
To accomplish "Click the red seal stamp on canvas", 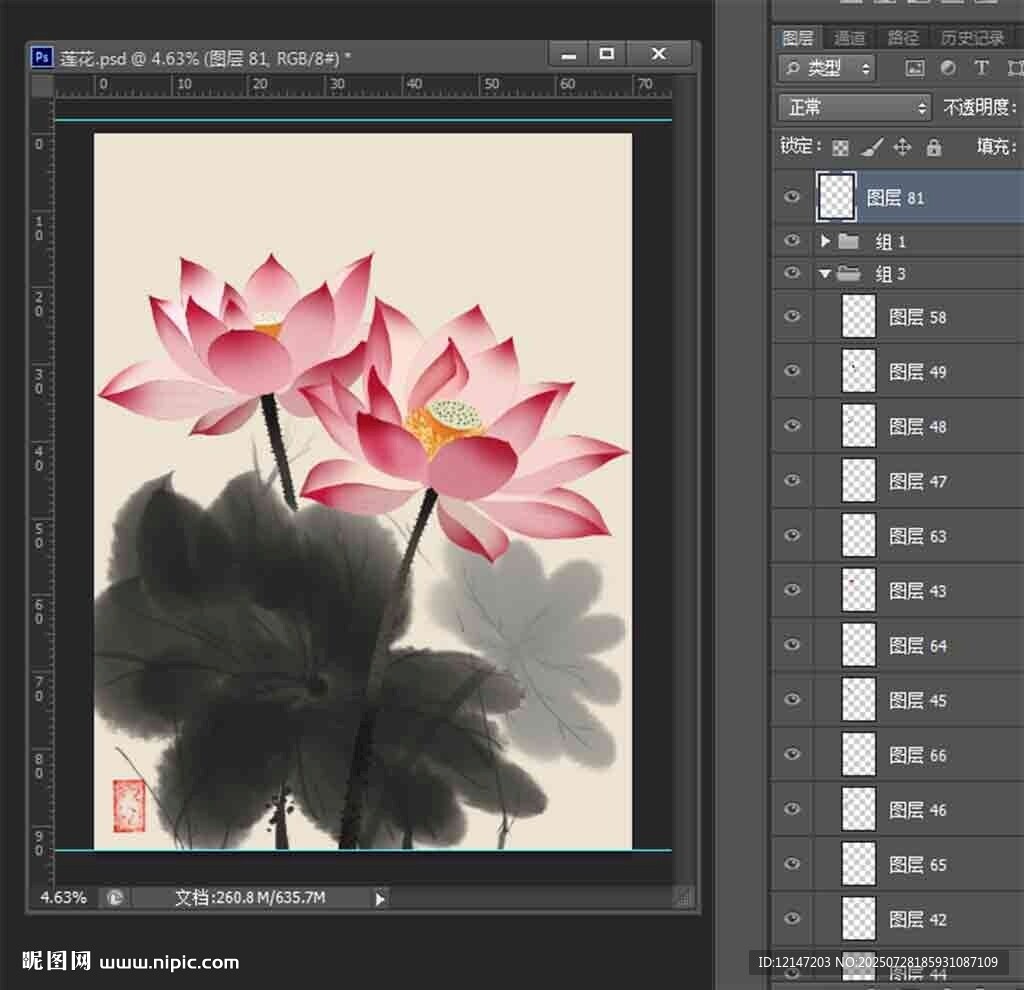I will [129, 806].
